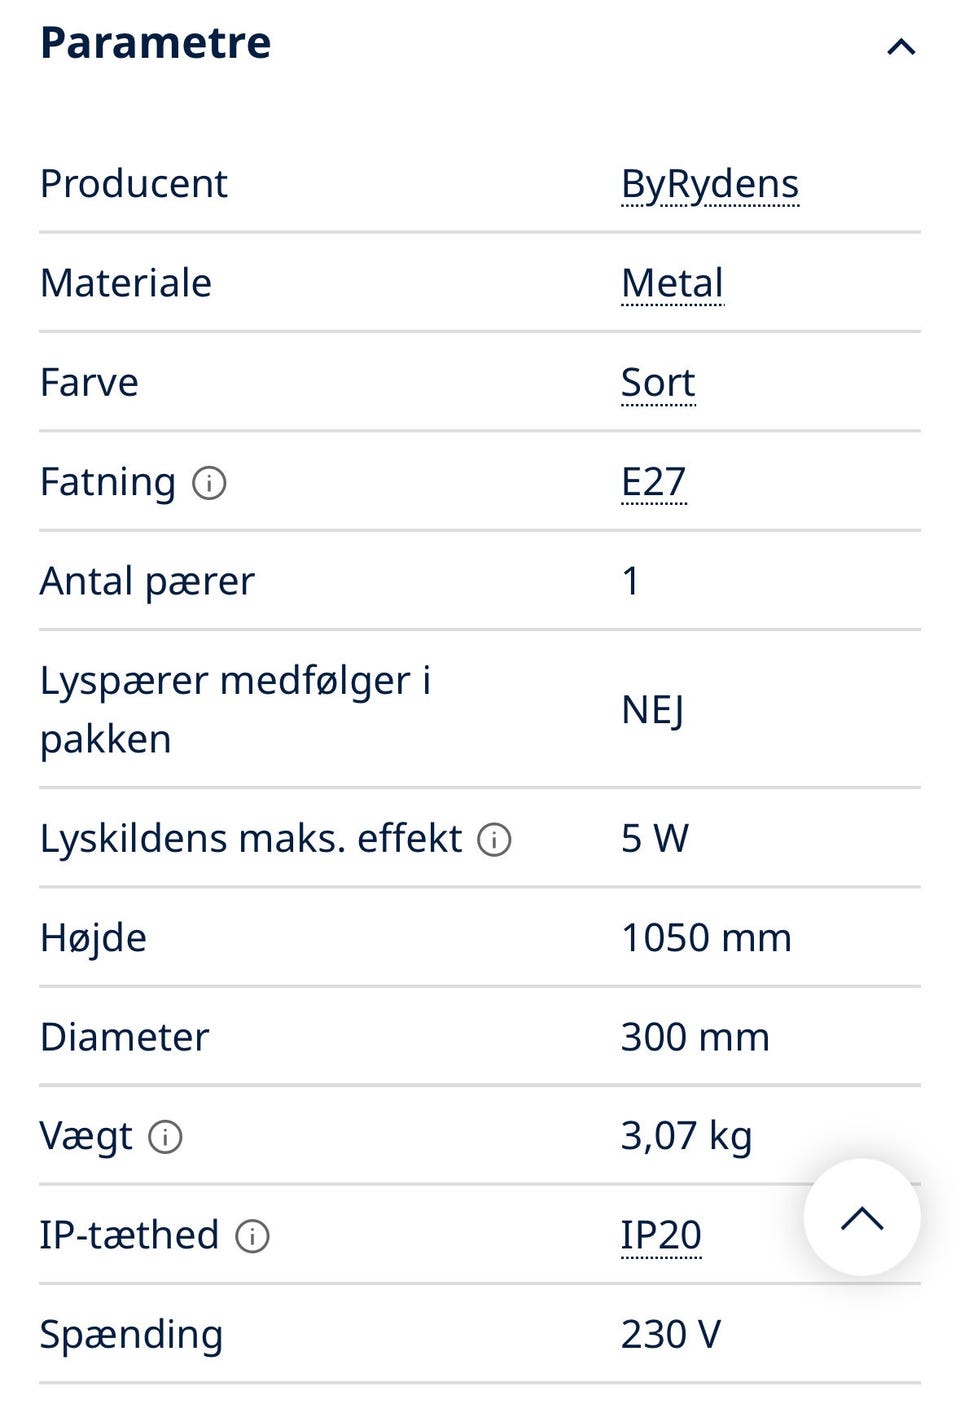This screenshot has width=960, height=1404.
Task: Click the Spænding value 230 V
Action: (670, 1334)
